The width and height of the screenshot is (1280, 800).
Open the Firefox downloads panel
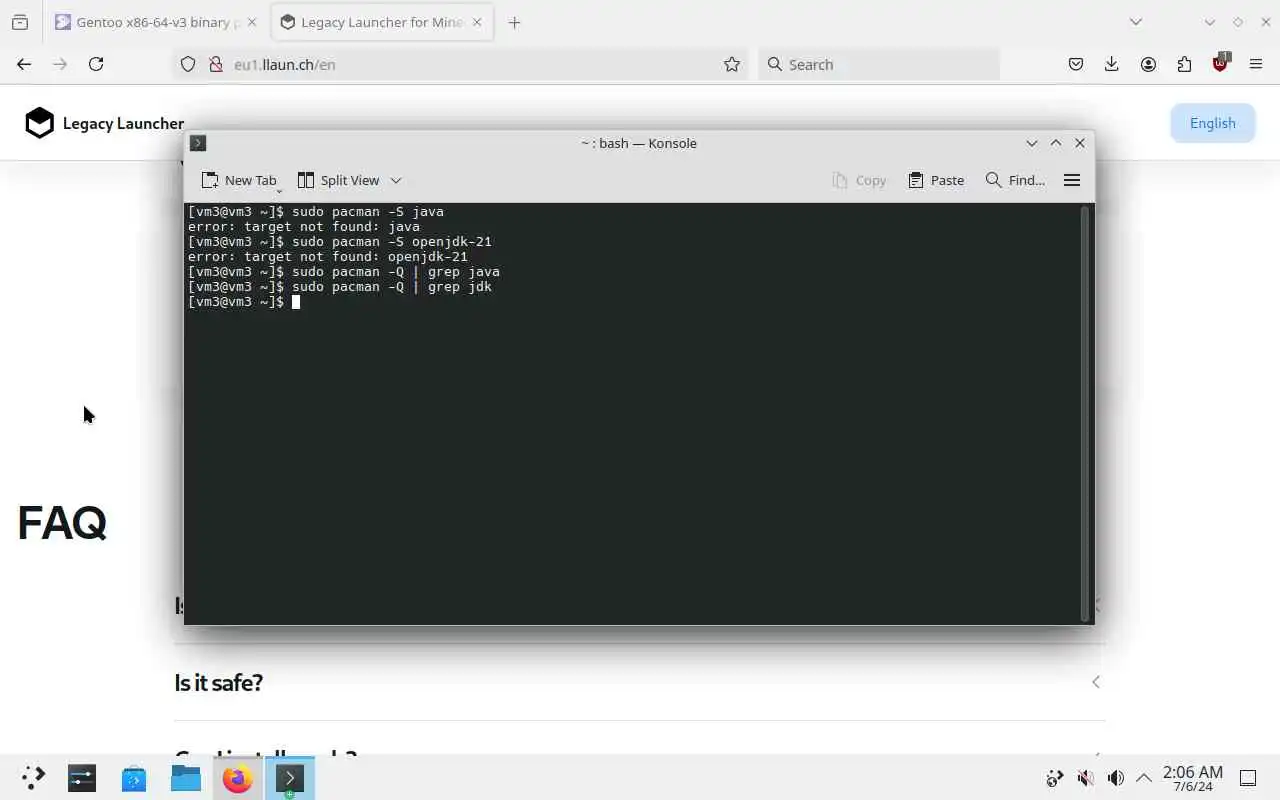tap(1112, 64)
